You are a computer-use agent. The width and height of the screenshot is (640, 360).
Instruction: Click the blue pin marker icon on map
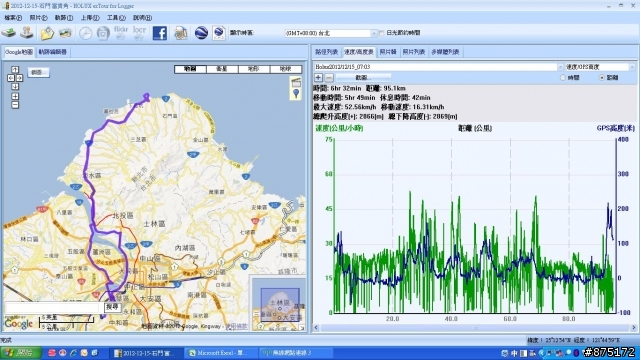click(296, 93)
